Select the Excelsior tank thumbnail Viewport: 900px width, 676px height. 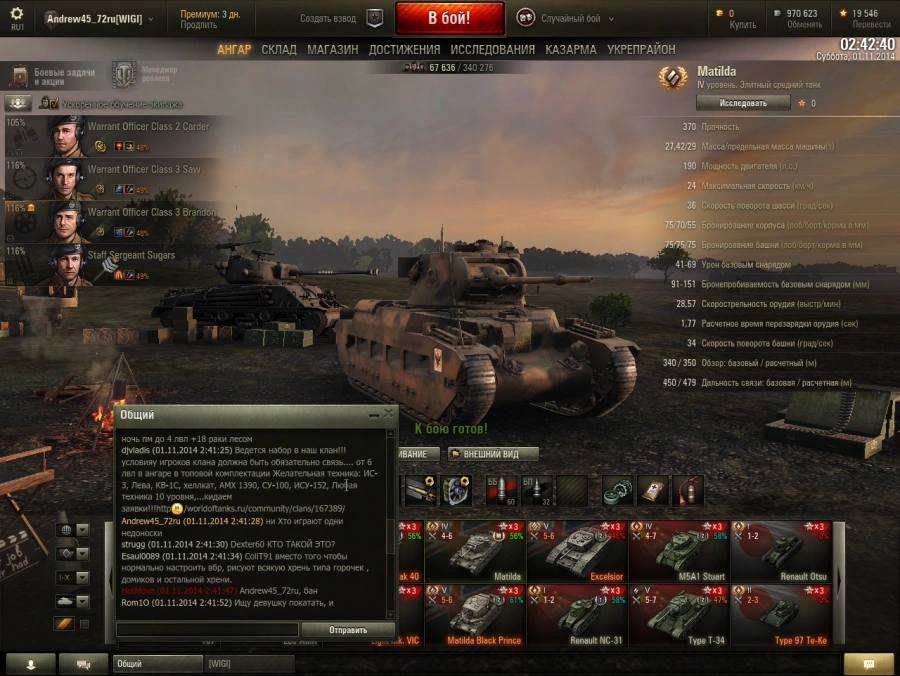point(577,551)
